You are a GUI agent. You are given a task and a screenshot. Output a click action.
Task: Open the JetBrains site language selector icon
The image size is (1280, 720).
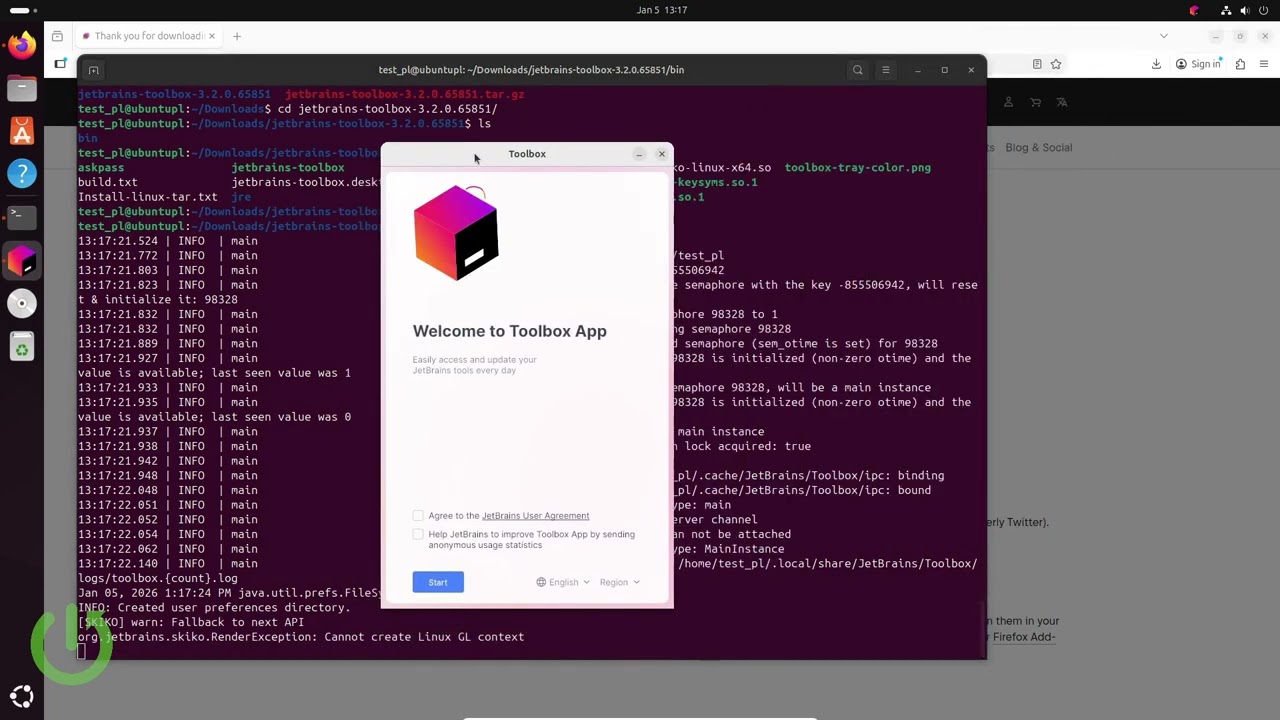point(1062,102)
